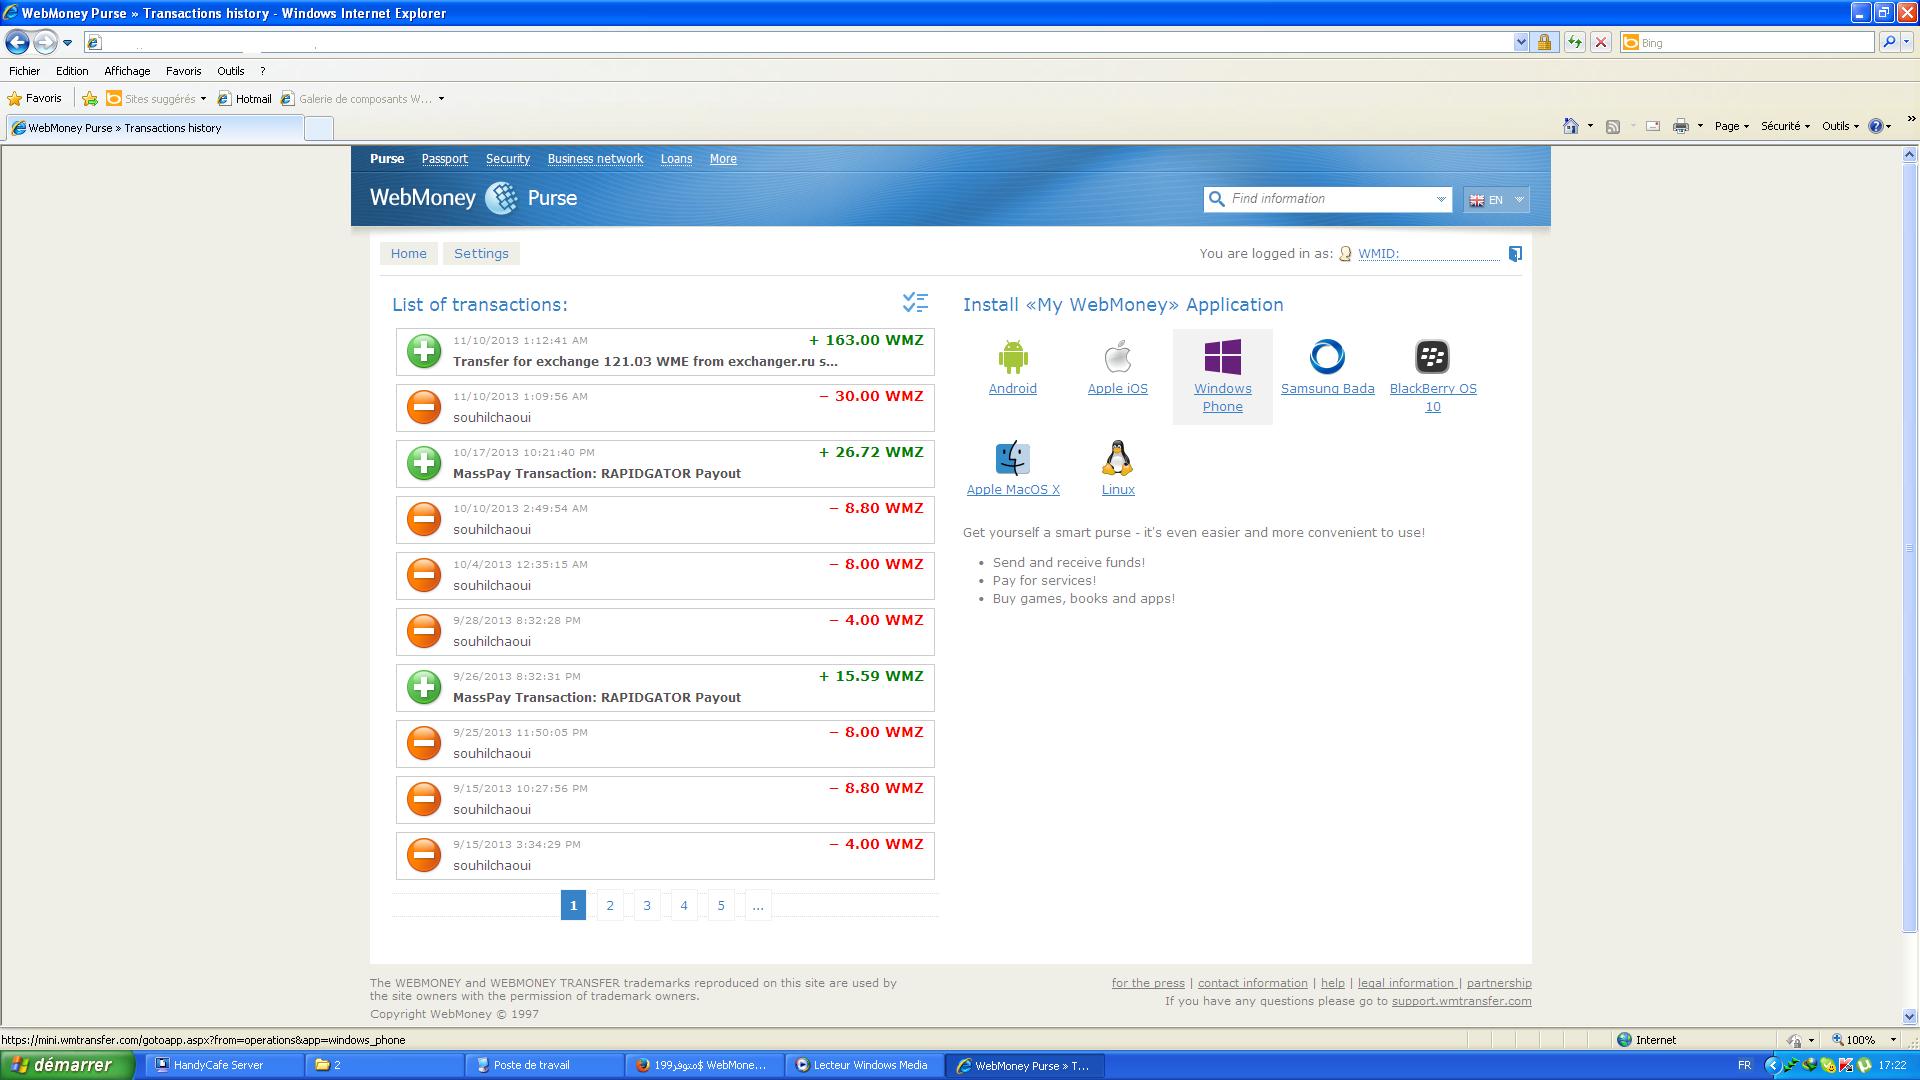Open the zoom level 100% dropdown
Screen dimensions: 1920x1080
click(x=1892, y=1040)
